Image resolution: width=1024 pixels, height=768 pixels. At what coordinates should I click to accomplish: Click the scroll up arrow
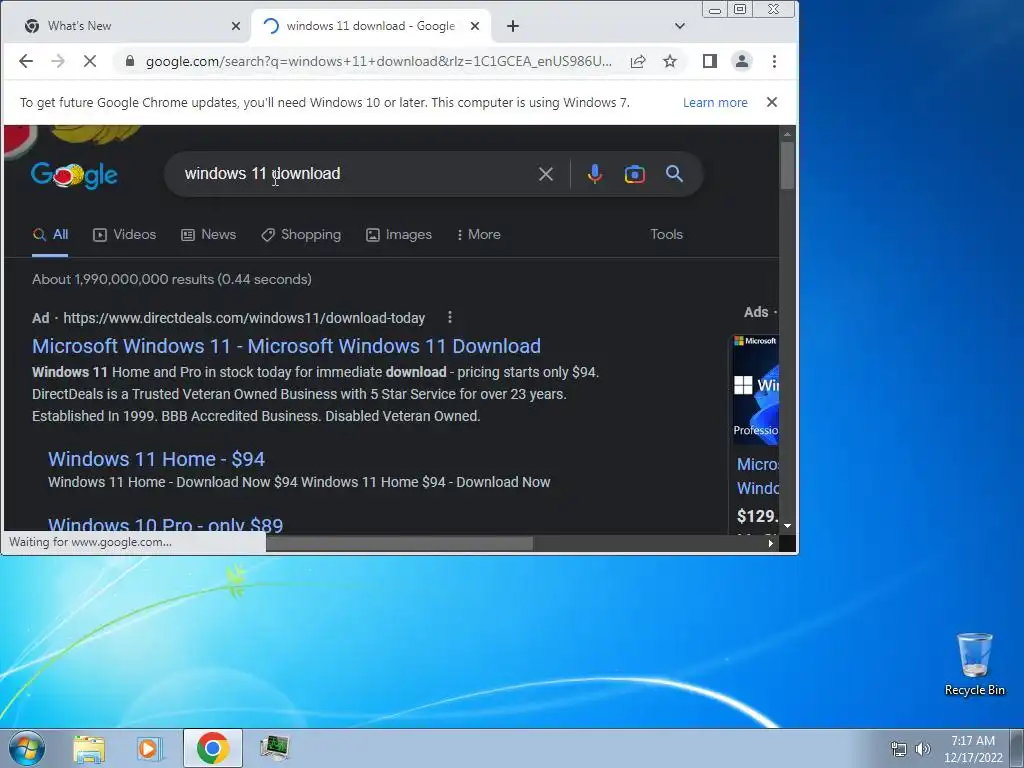coord(787,135)
